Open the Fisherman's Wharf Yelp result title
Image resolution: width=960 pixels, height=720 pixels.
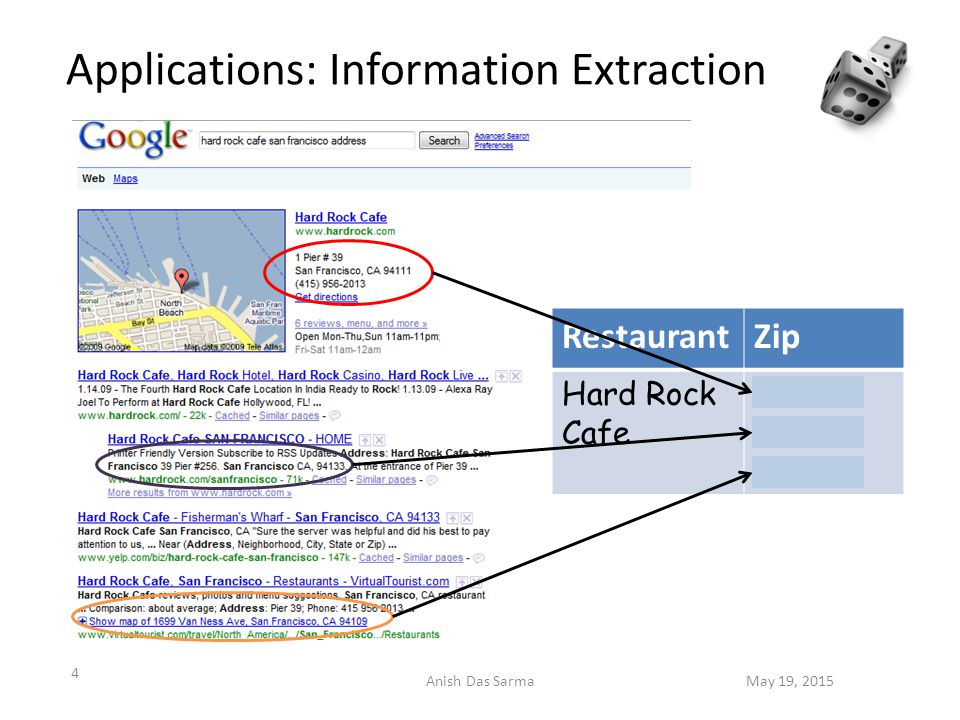tap(258, 517)
